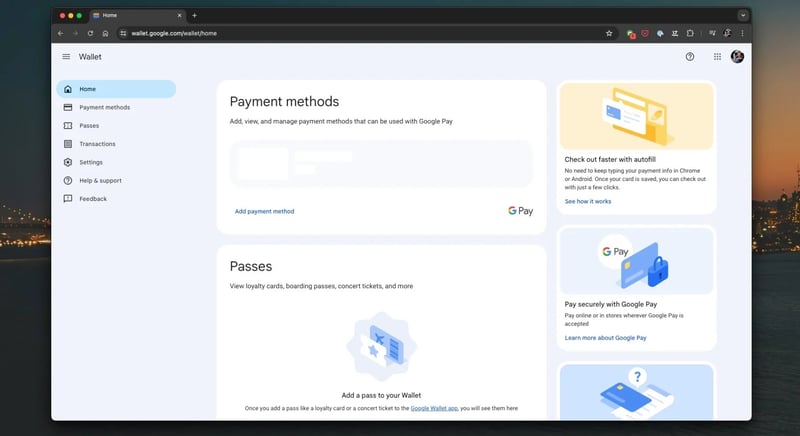Open the Google Wallet app link
Image resolution: width=800 pixels, height=436 pixels.
[x=434, y=408]
